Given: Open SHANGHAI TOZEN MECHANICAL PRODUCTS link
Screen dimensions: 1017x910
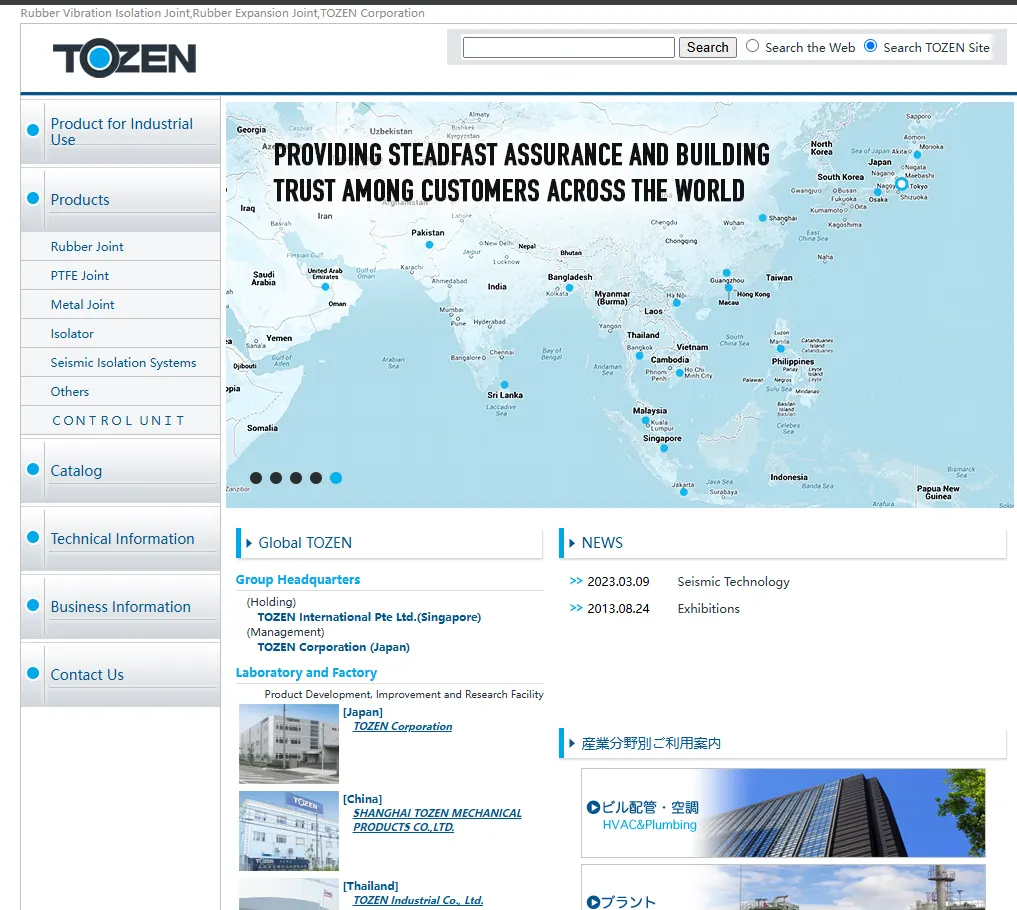Looking at the screenshot, I should click(437, 820).
